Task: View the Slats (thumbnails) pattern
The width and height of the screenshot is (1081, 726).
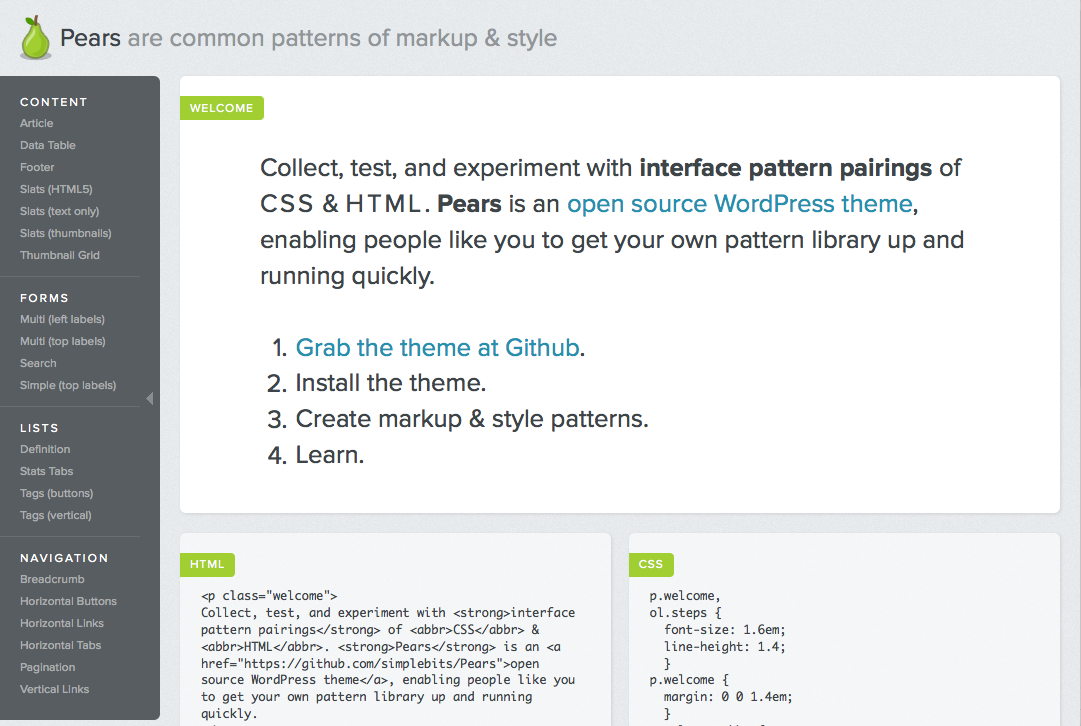Action: click(65, 234)
